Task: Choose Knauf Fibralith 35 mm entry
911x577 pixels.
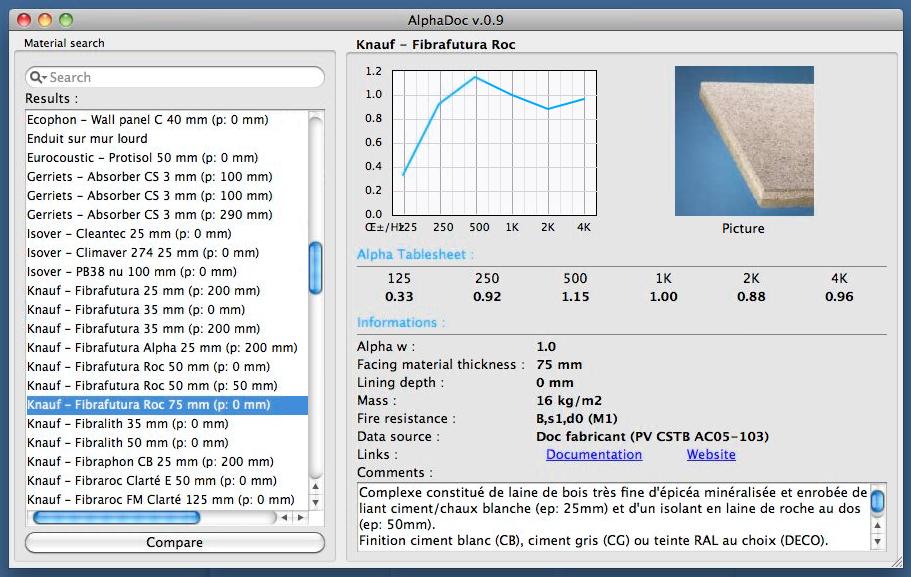Action: (127, 423)
